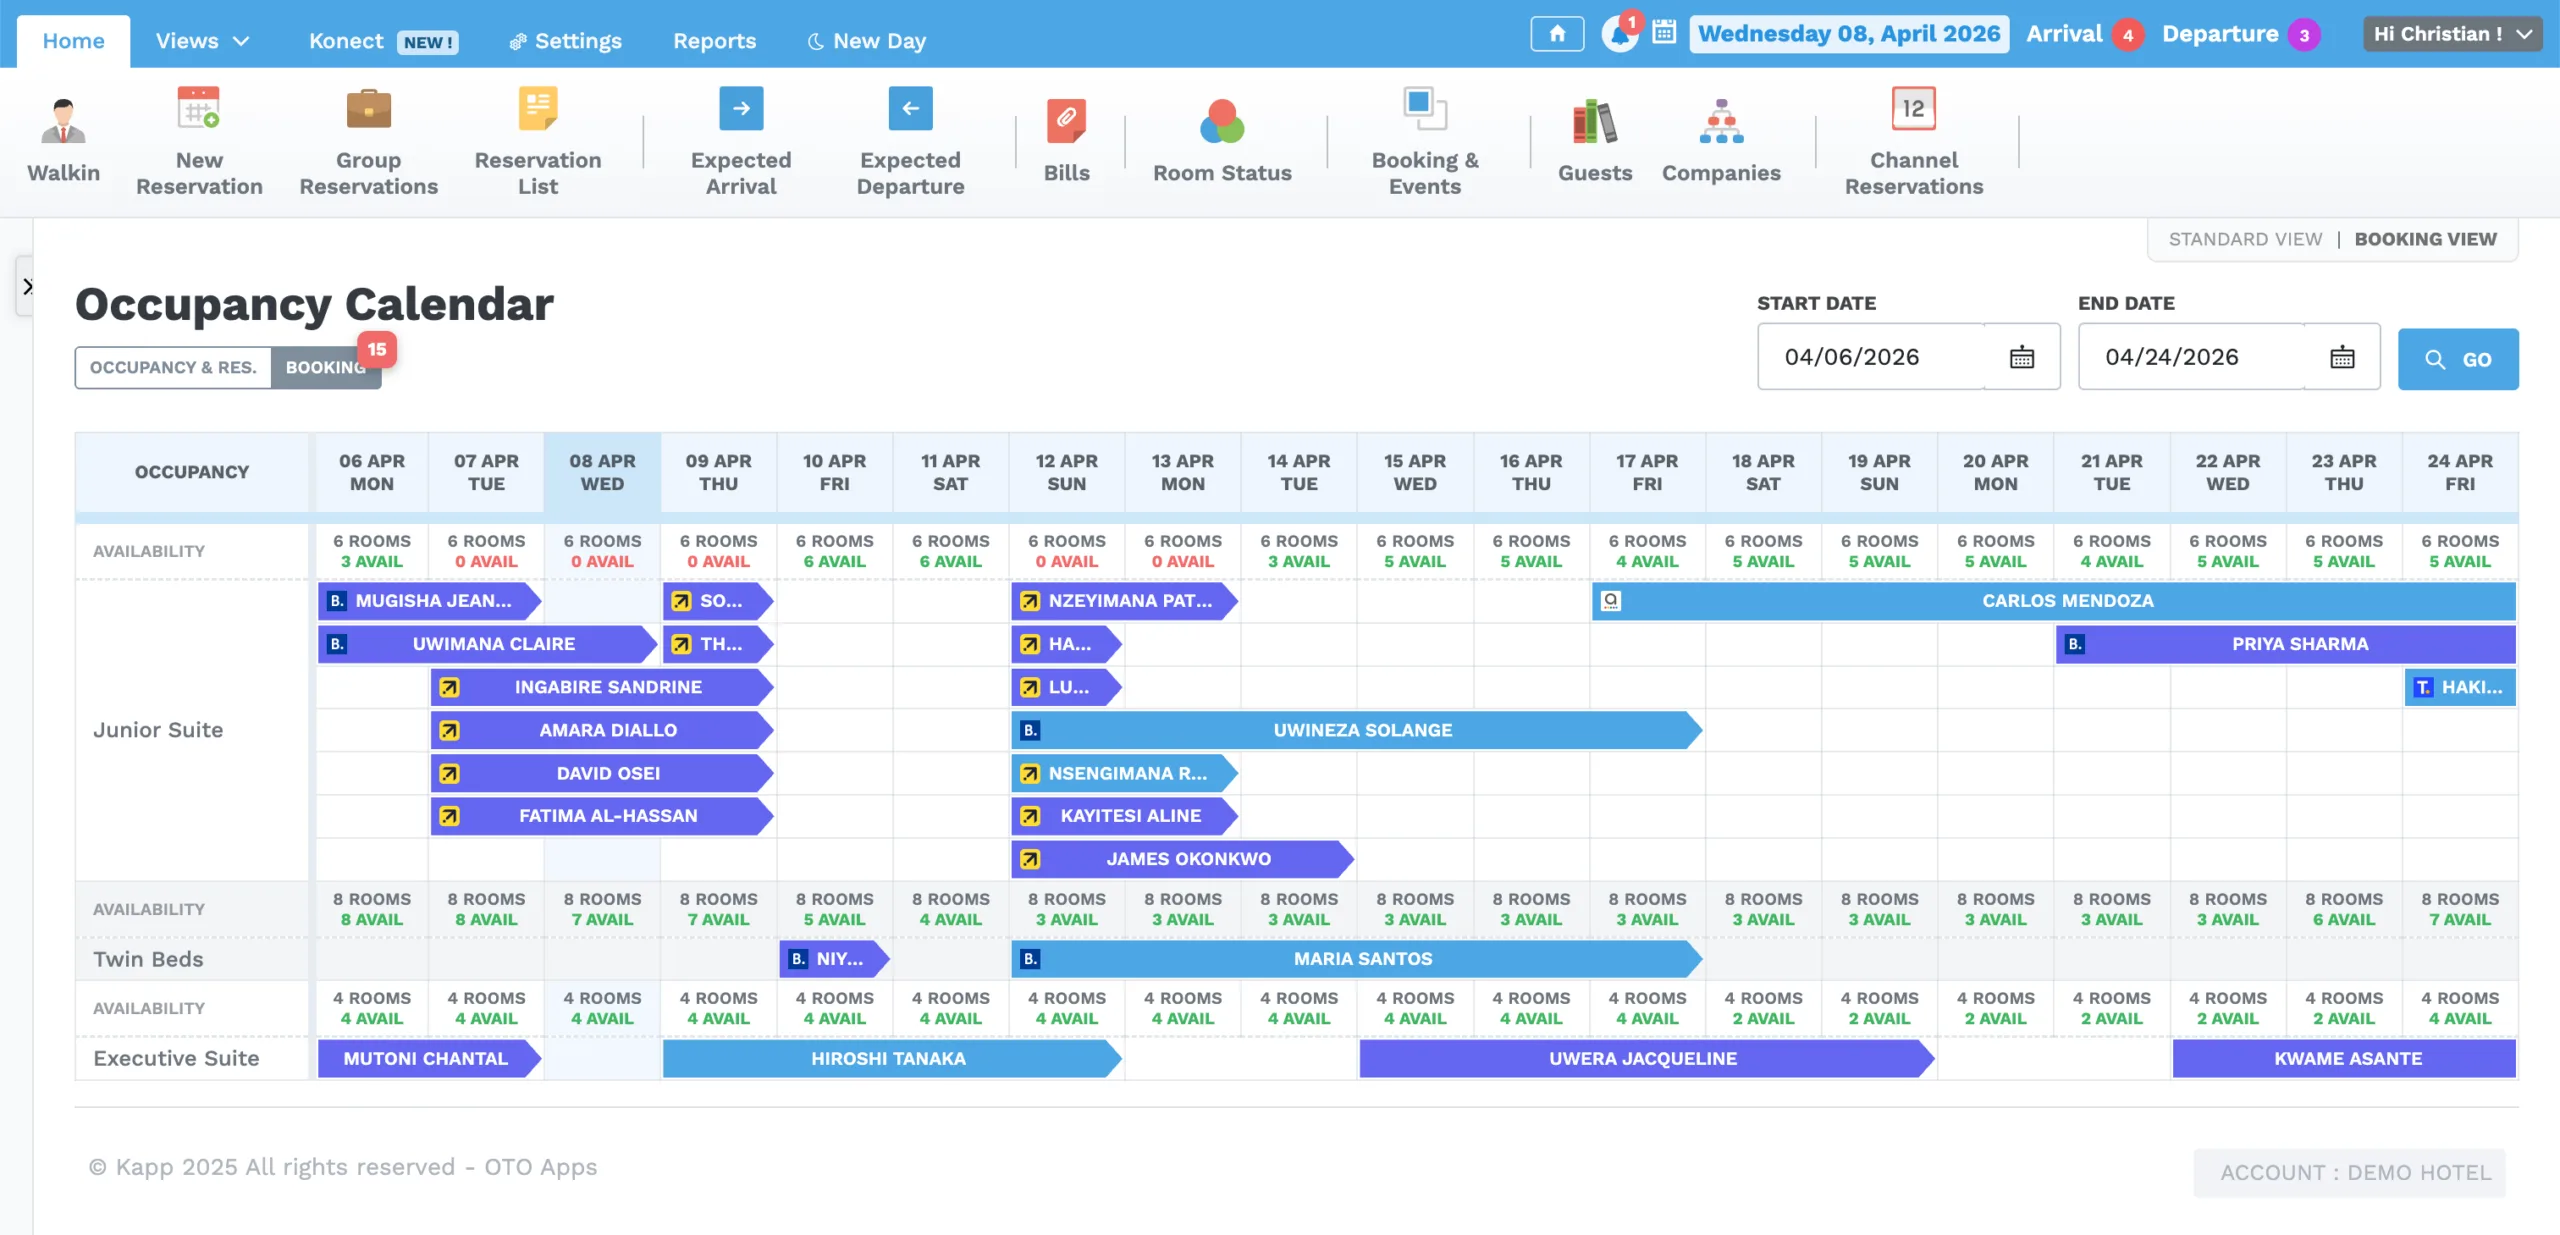Open Expected Arrival icon
This screenshot has width=2560, height=1235.
click(740, 108)
